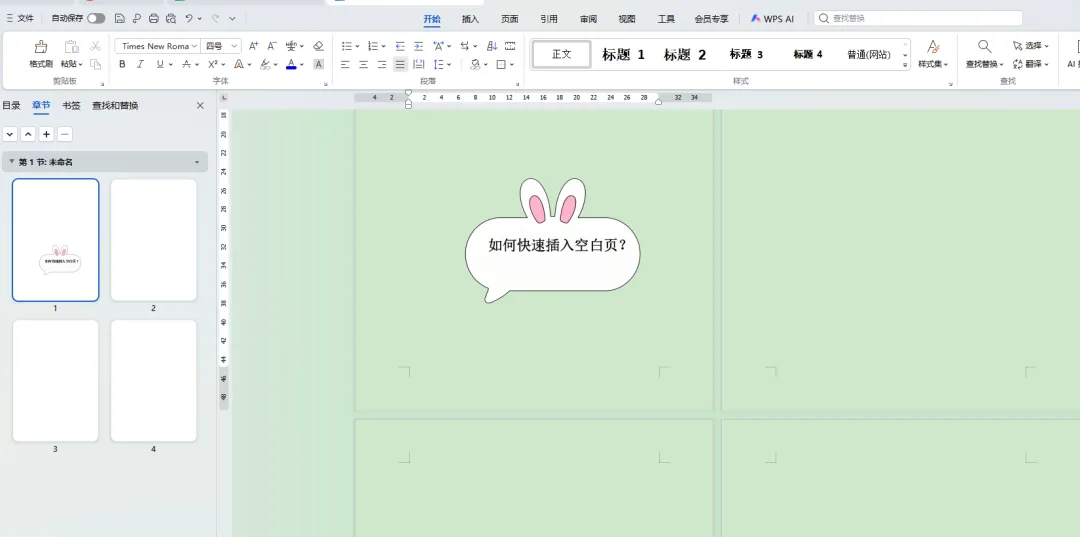Click the print icon in quick access bar

point(153,18)
